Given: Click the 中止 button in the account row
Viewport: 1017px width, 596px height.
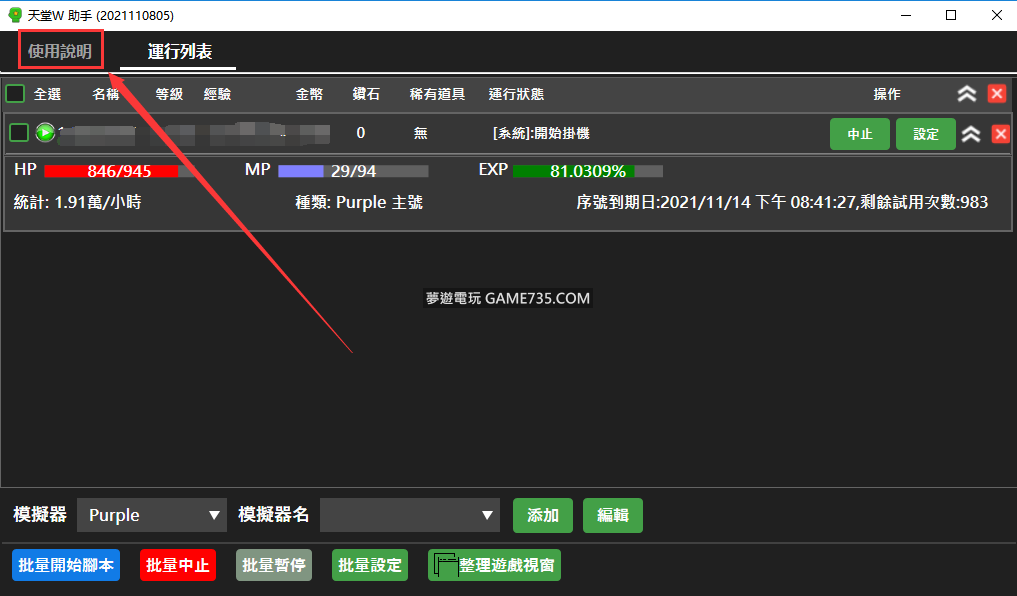Looking at the screenshot, I should click(859, 134).
